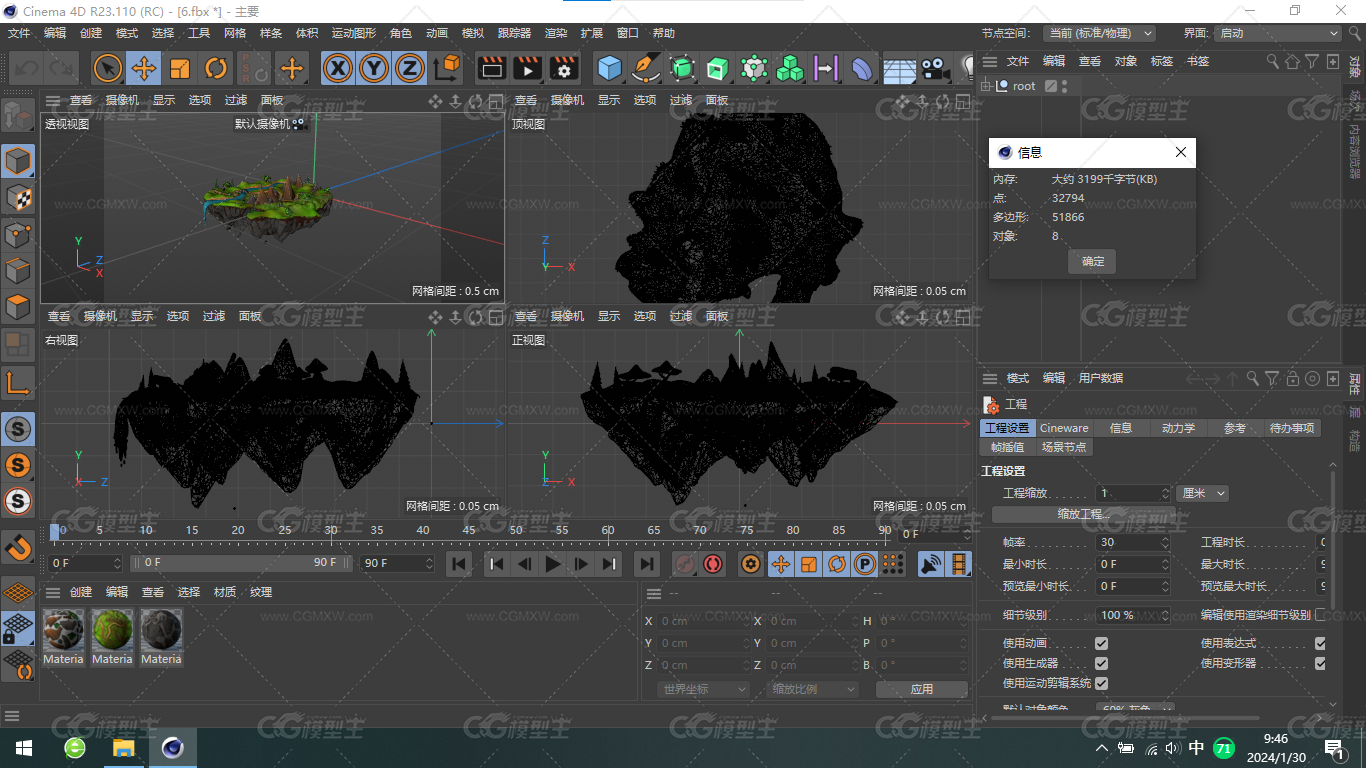This screenshot has height=768, width=1366.
Task: Toggle Z axis lock
Action: pyautogui.click(x=409, y=68)
